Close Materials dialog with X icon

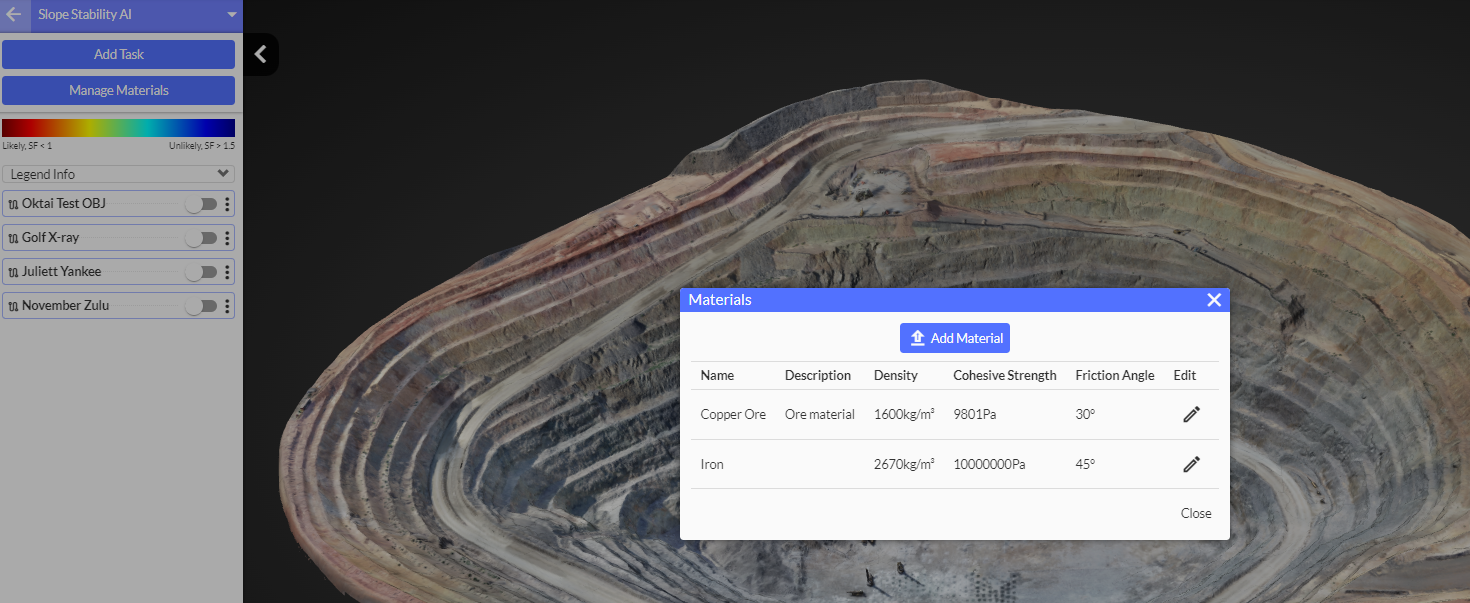pyautogui.click(x=1213, y=300)
